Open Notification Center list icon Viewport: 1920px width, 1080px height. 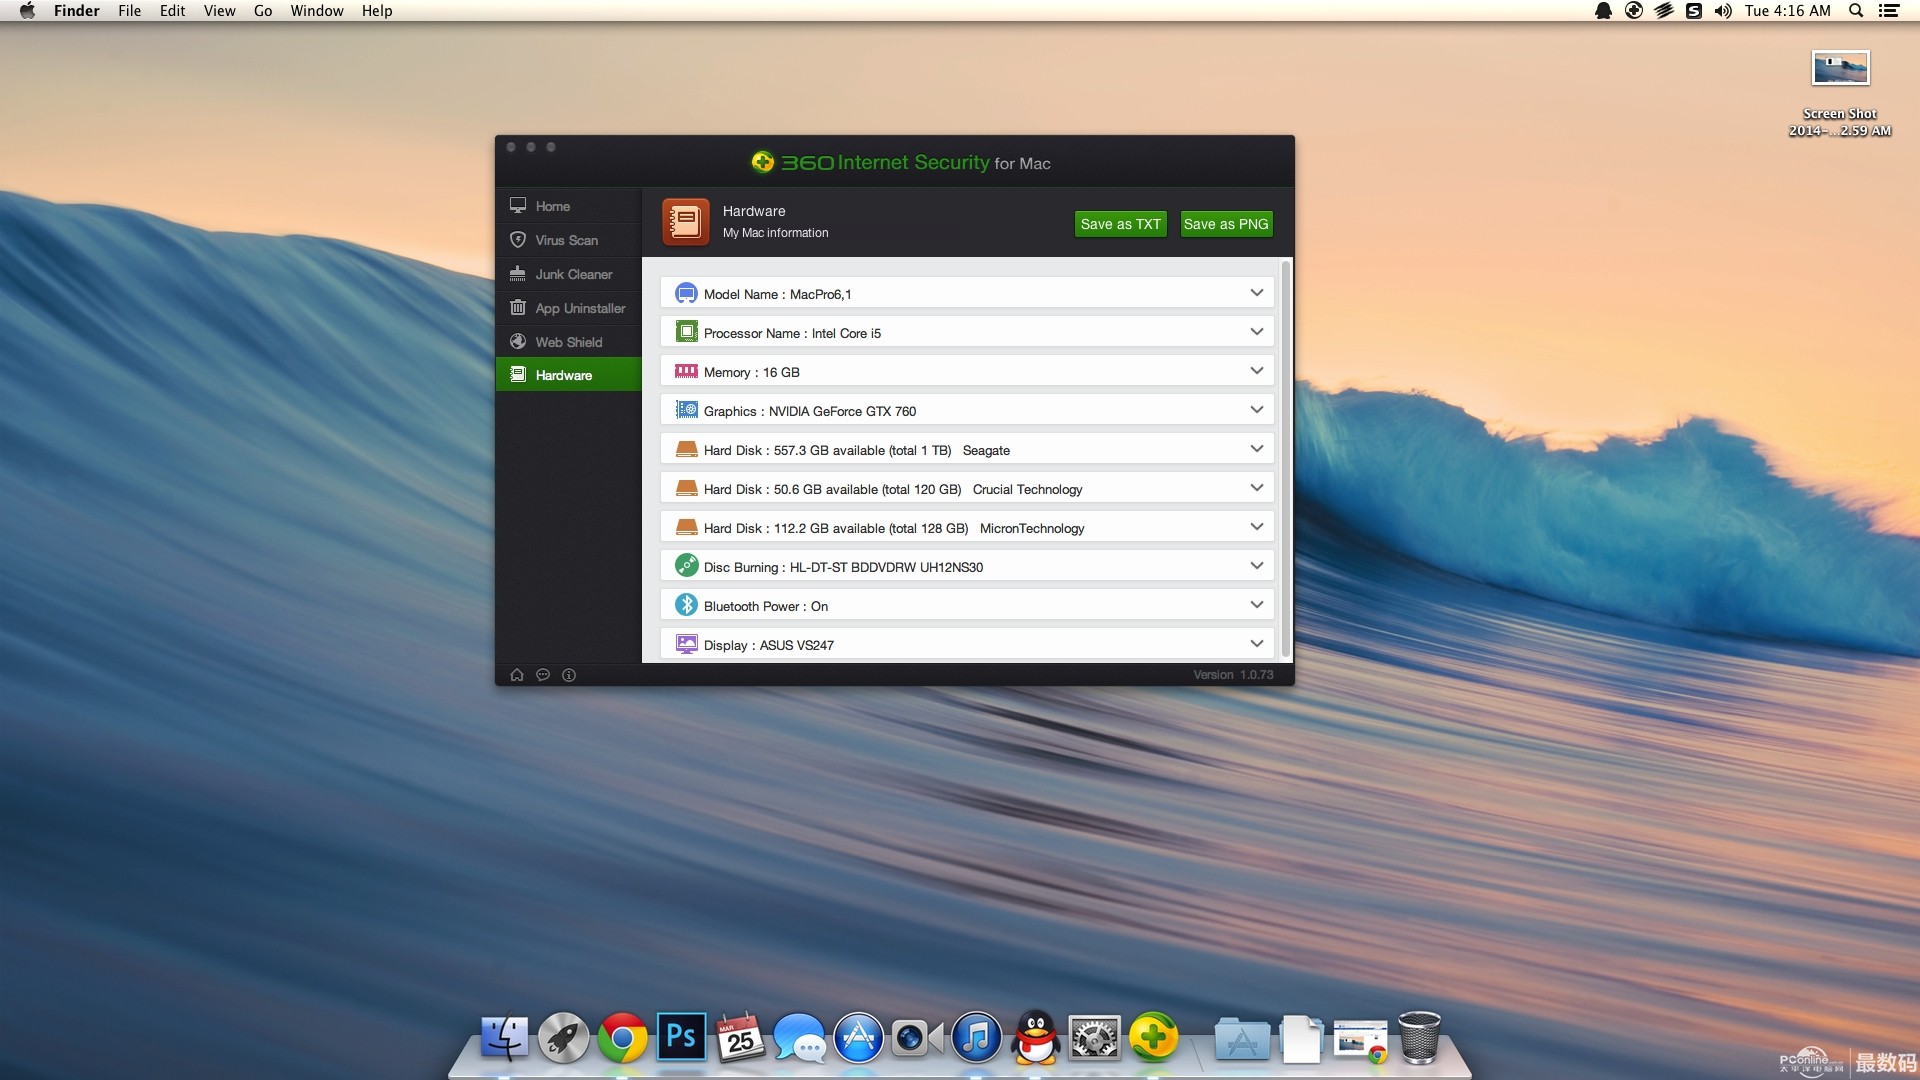click(1889, 11)
